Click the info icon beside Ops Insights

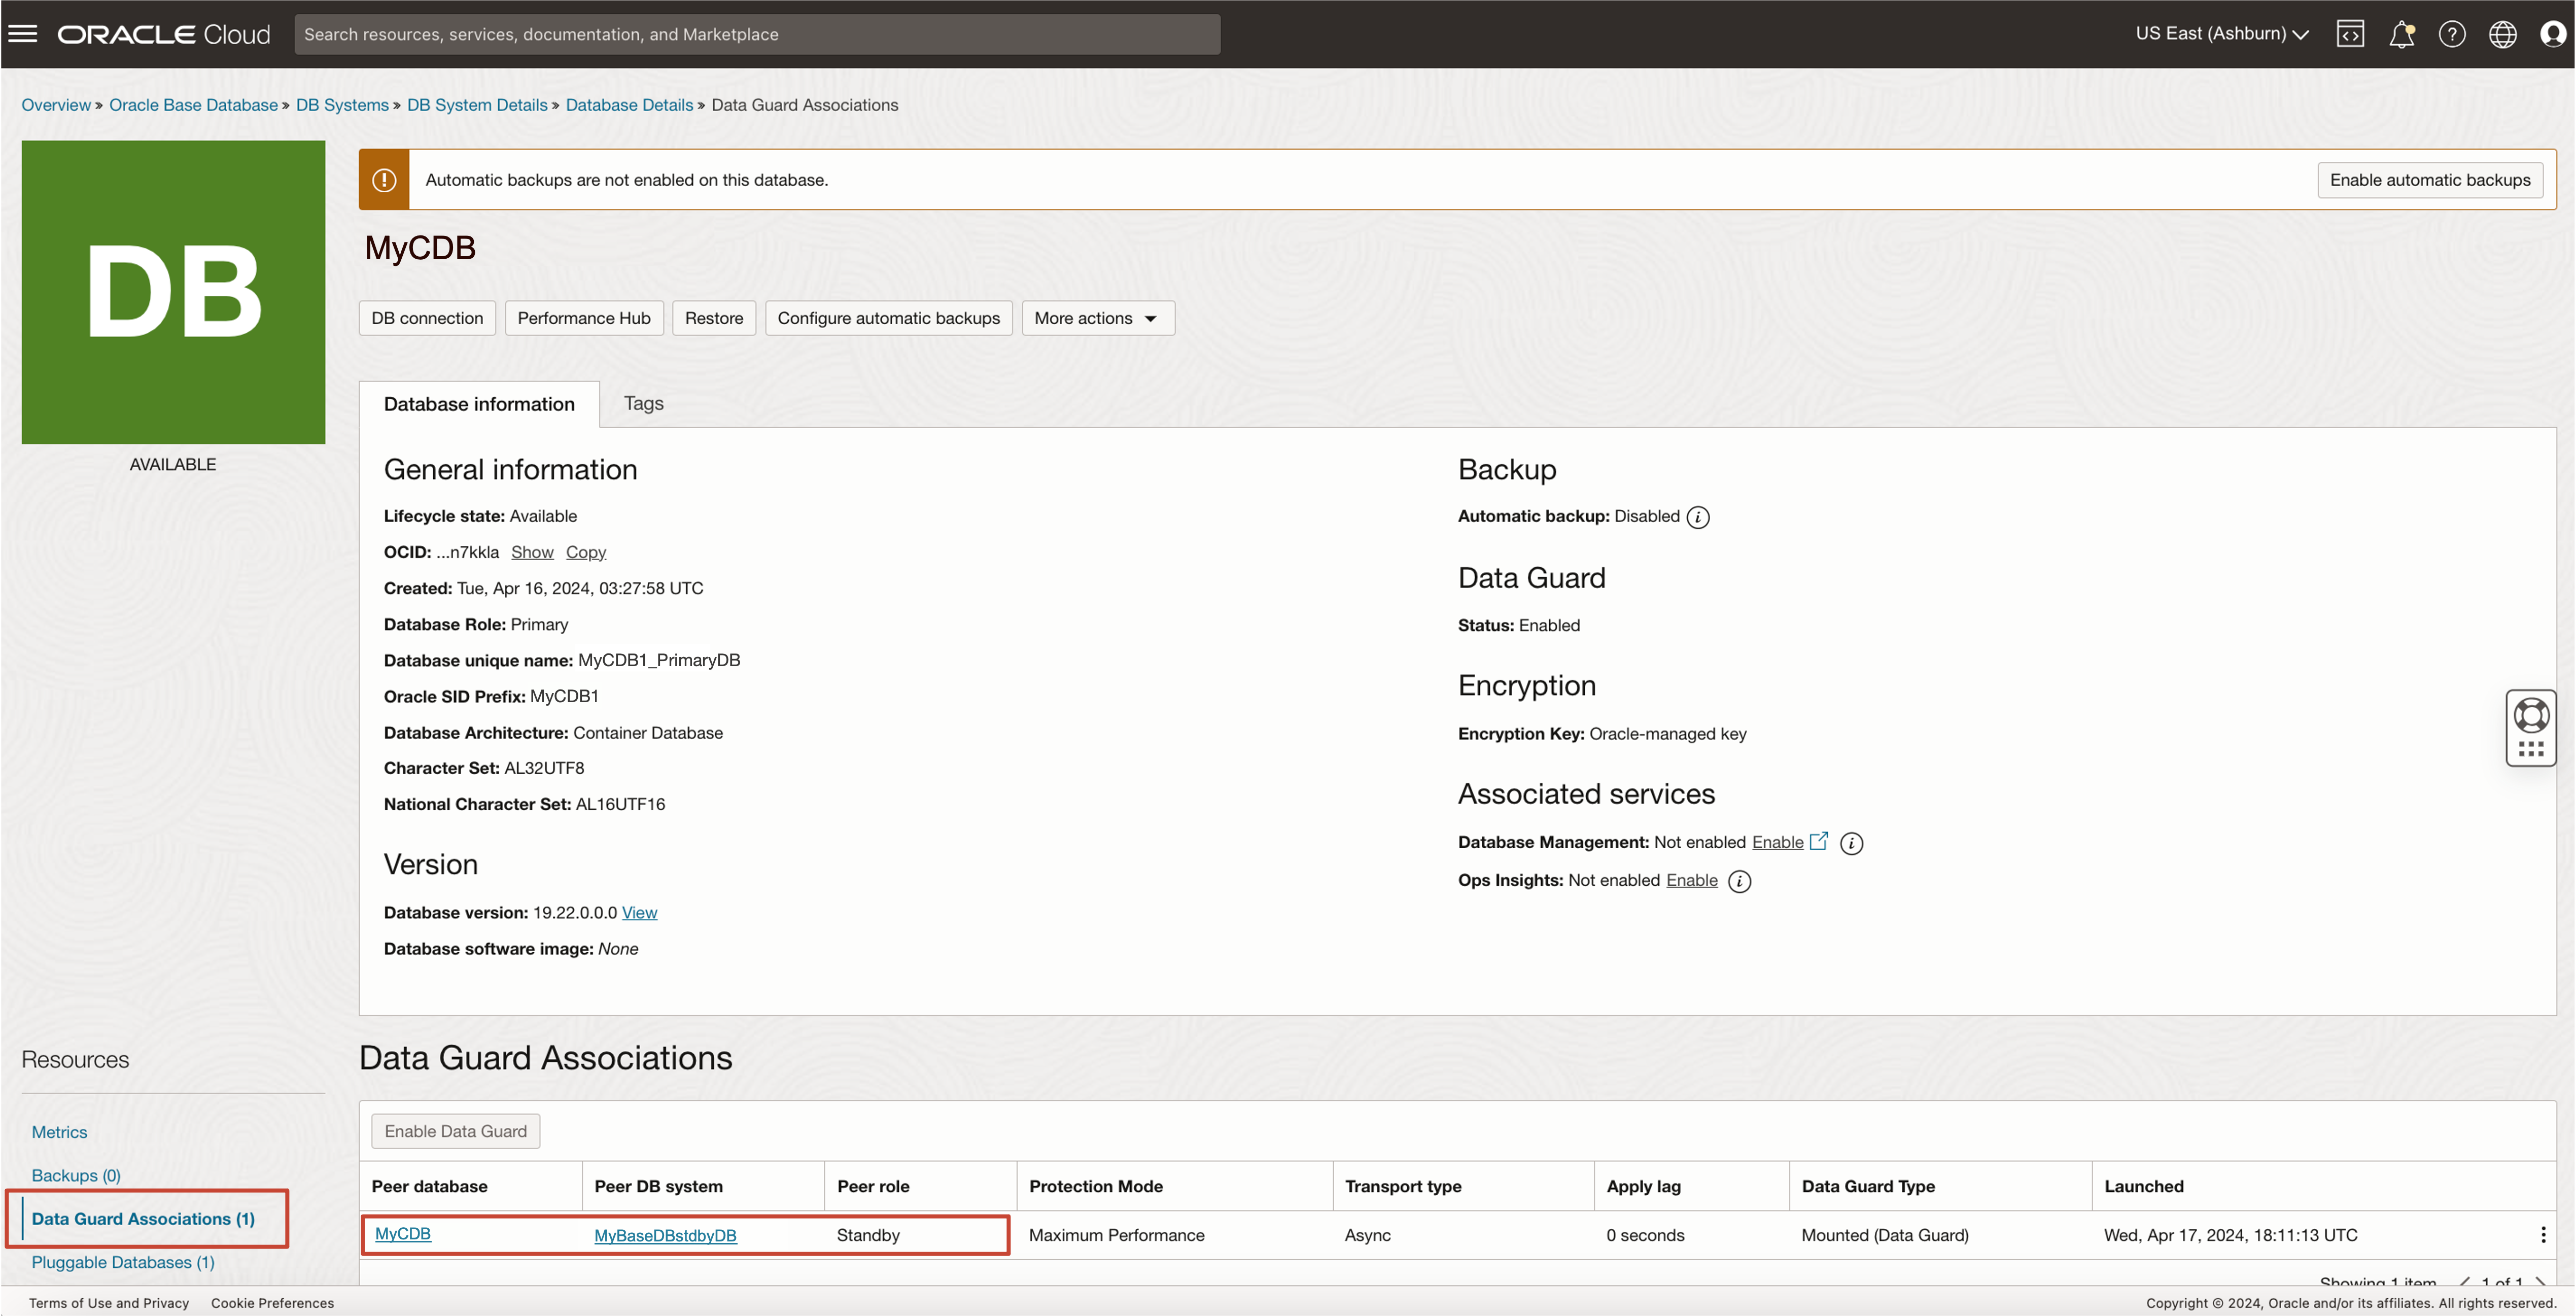point(1740,881)
